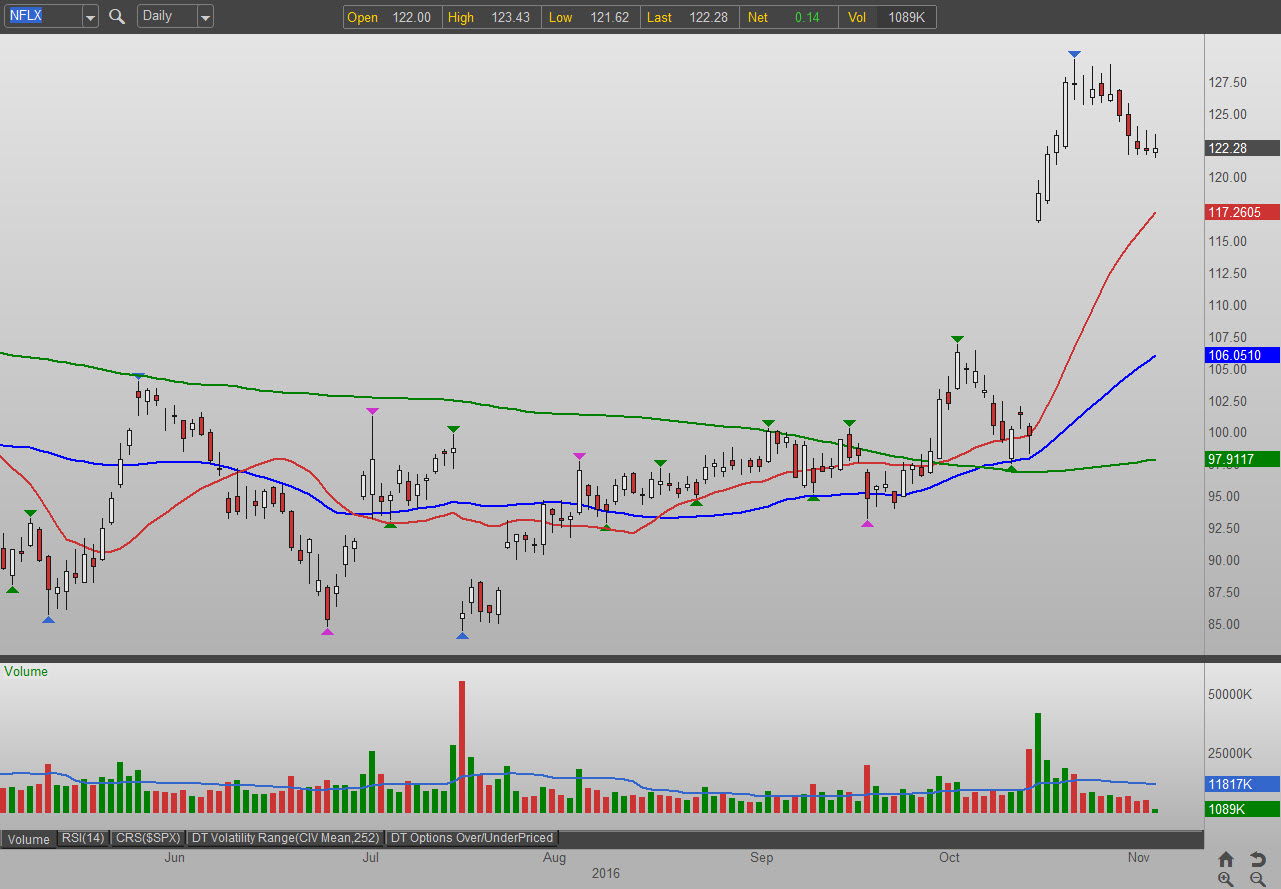This screenshot has height=889, width=1281.
Task: Show DT Volatility Range tab
Action: [286, 838]
